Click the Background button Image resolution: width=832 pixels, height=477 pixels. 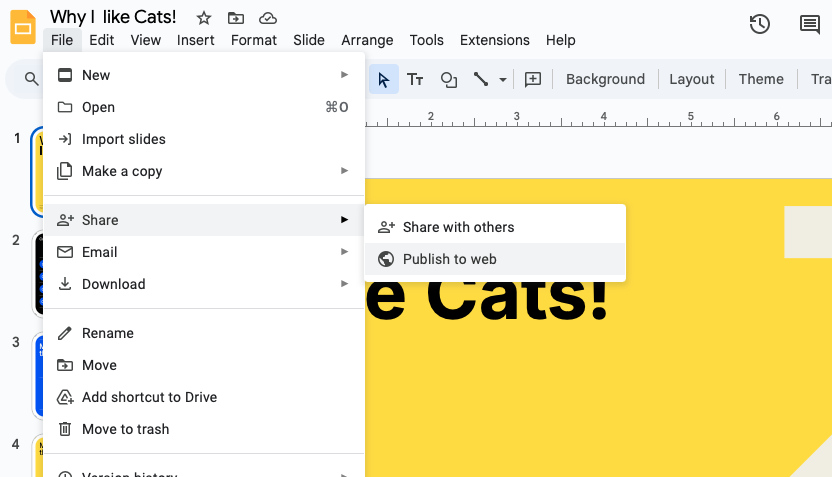click(605, 79)
